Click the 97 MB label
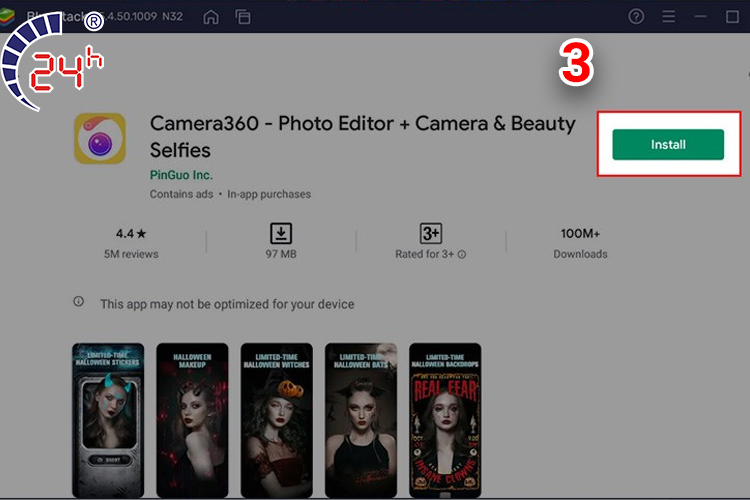Viewport: 750px width, 500px height. 281,254
